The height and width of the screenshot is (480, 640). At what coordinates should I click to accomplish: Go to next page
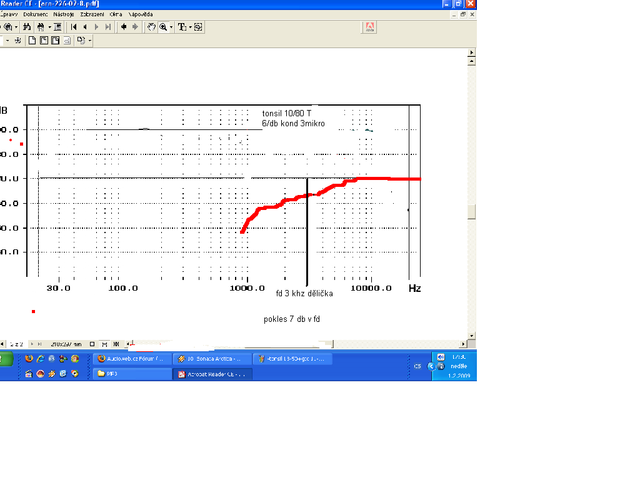[96, 27]
